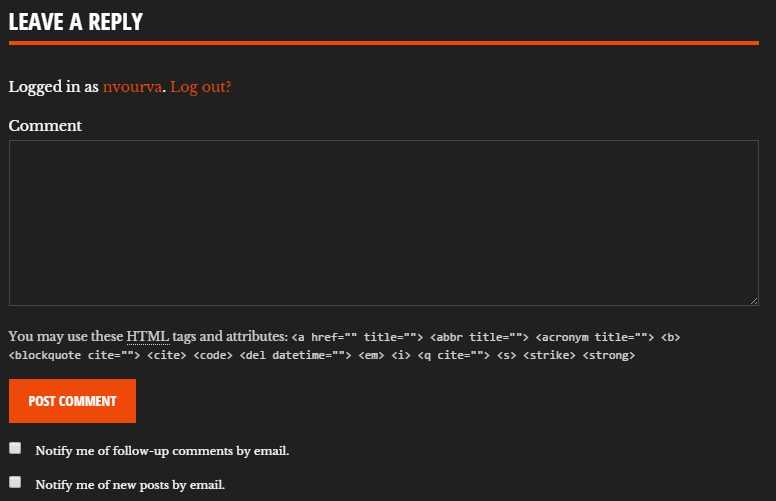Click the <del datetime> tag example

pos(295,355)
